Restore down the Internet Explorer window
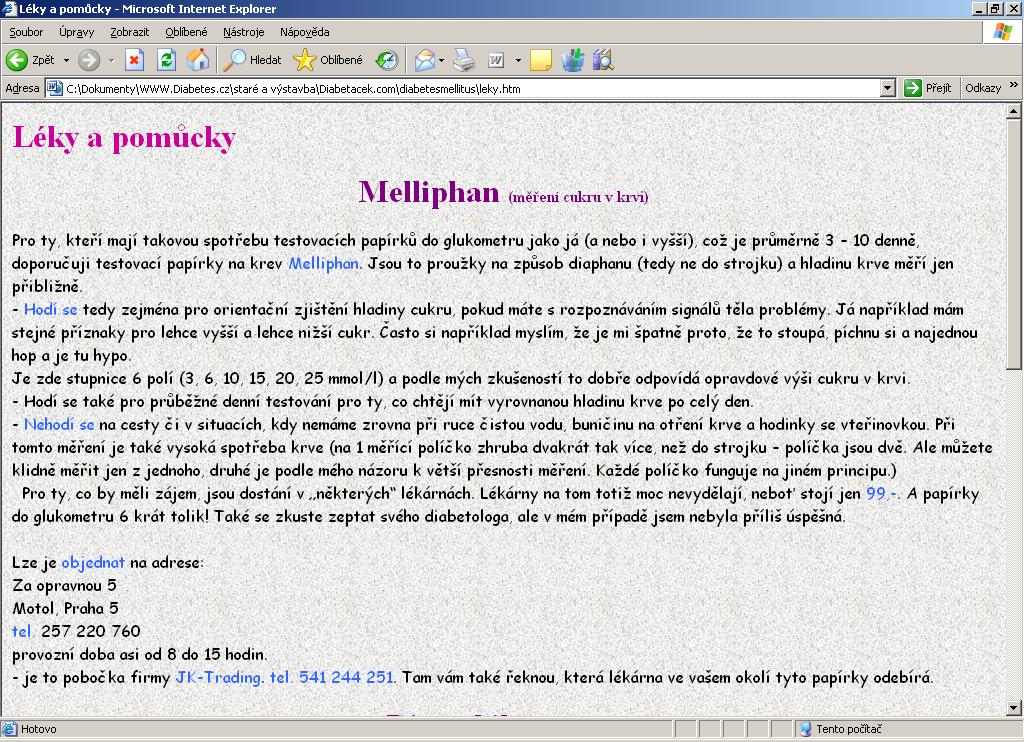This screenshot has height=742, width=1024. [995, 8]
